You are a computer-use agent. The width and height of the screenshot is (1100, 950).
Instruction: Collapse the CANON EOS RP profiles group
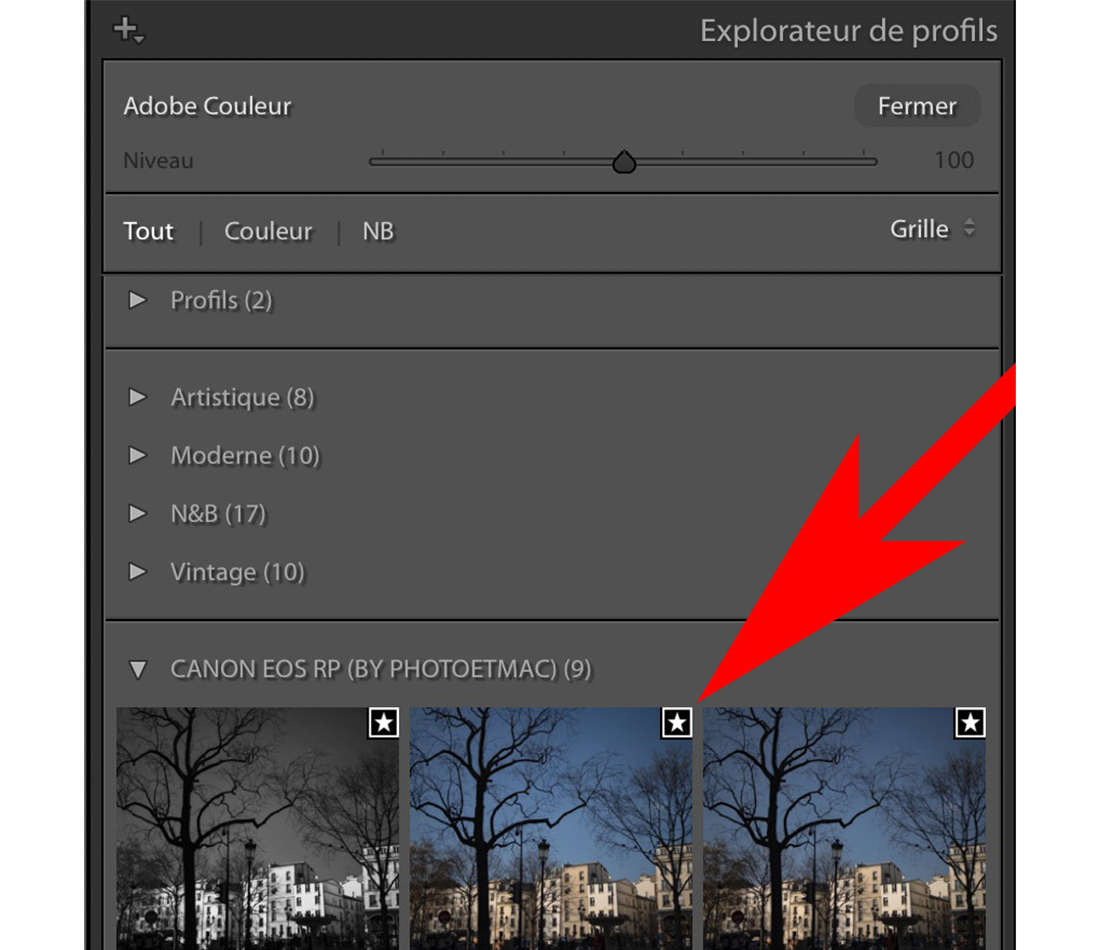coord(138,669)
